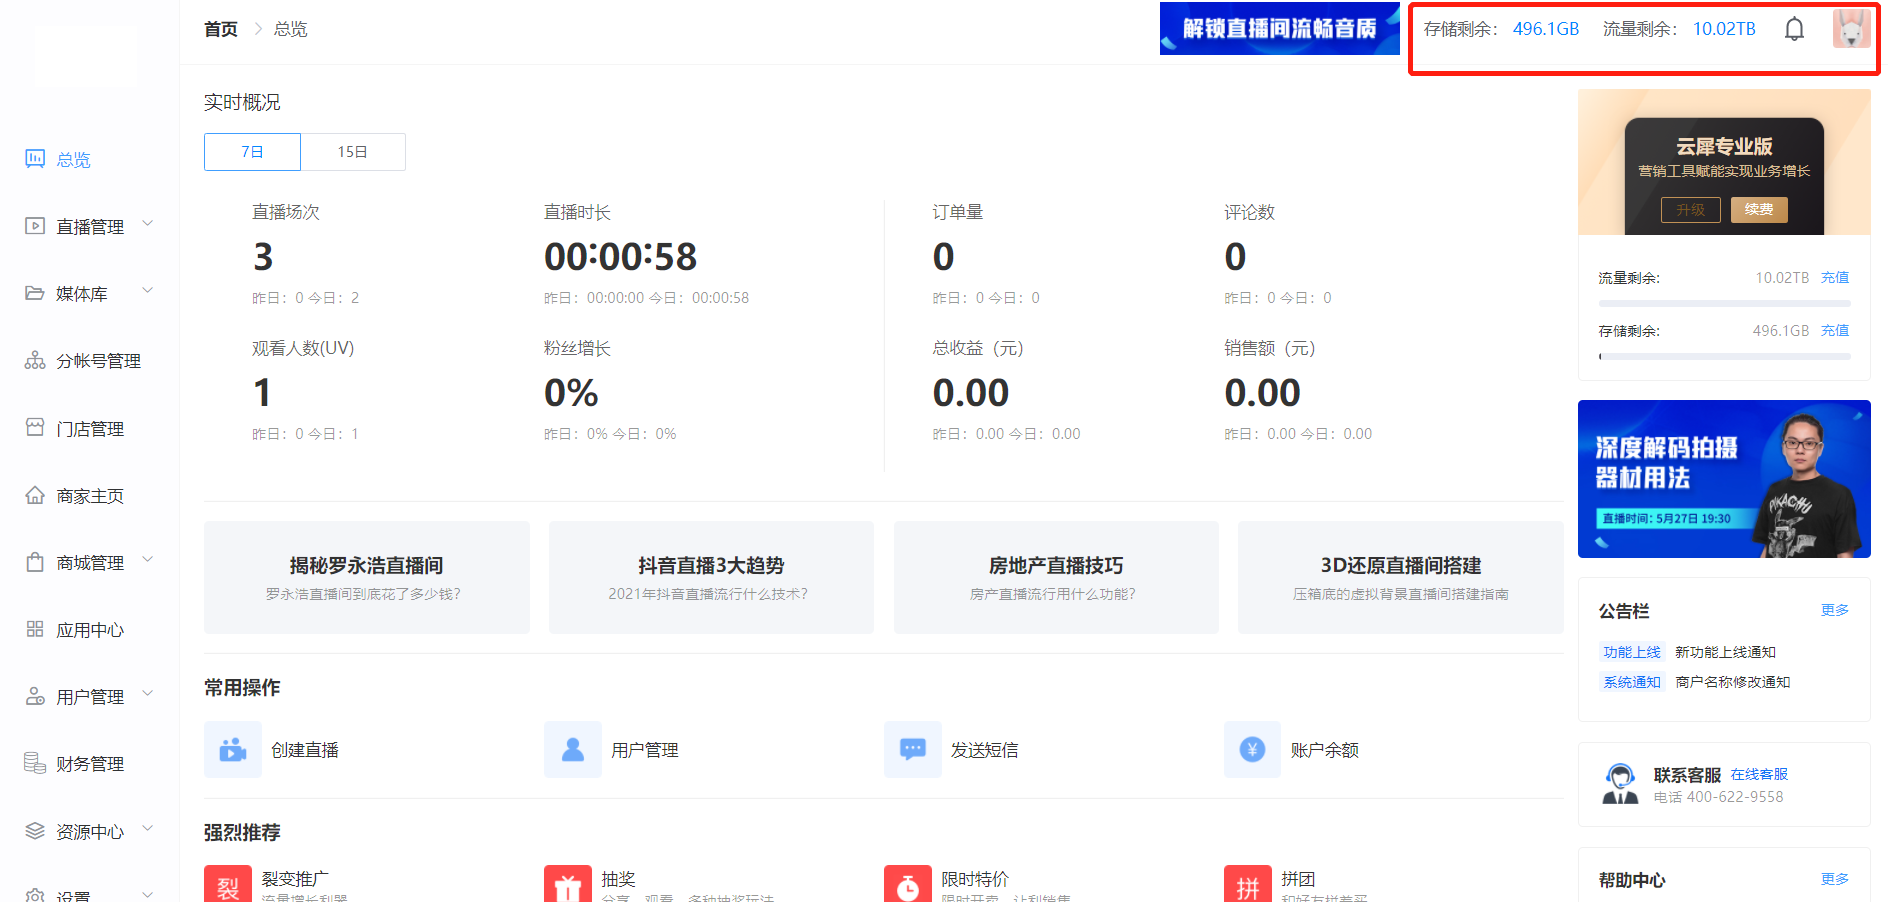
Task: Click the 存储剩余 progress bar
Action: (x=1724, y=356)
